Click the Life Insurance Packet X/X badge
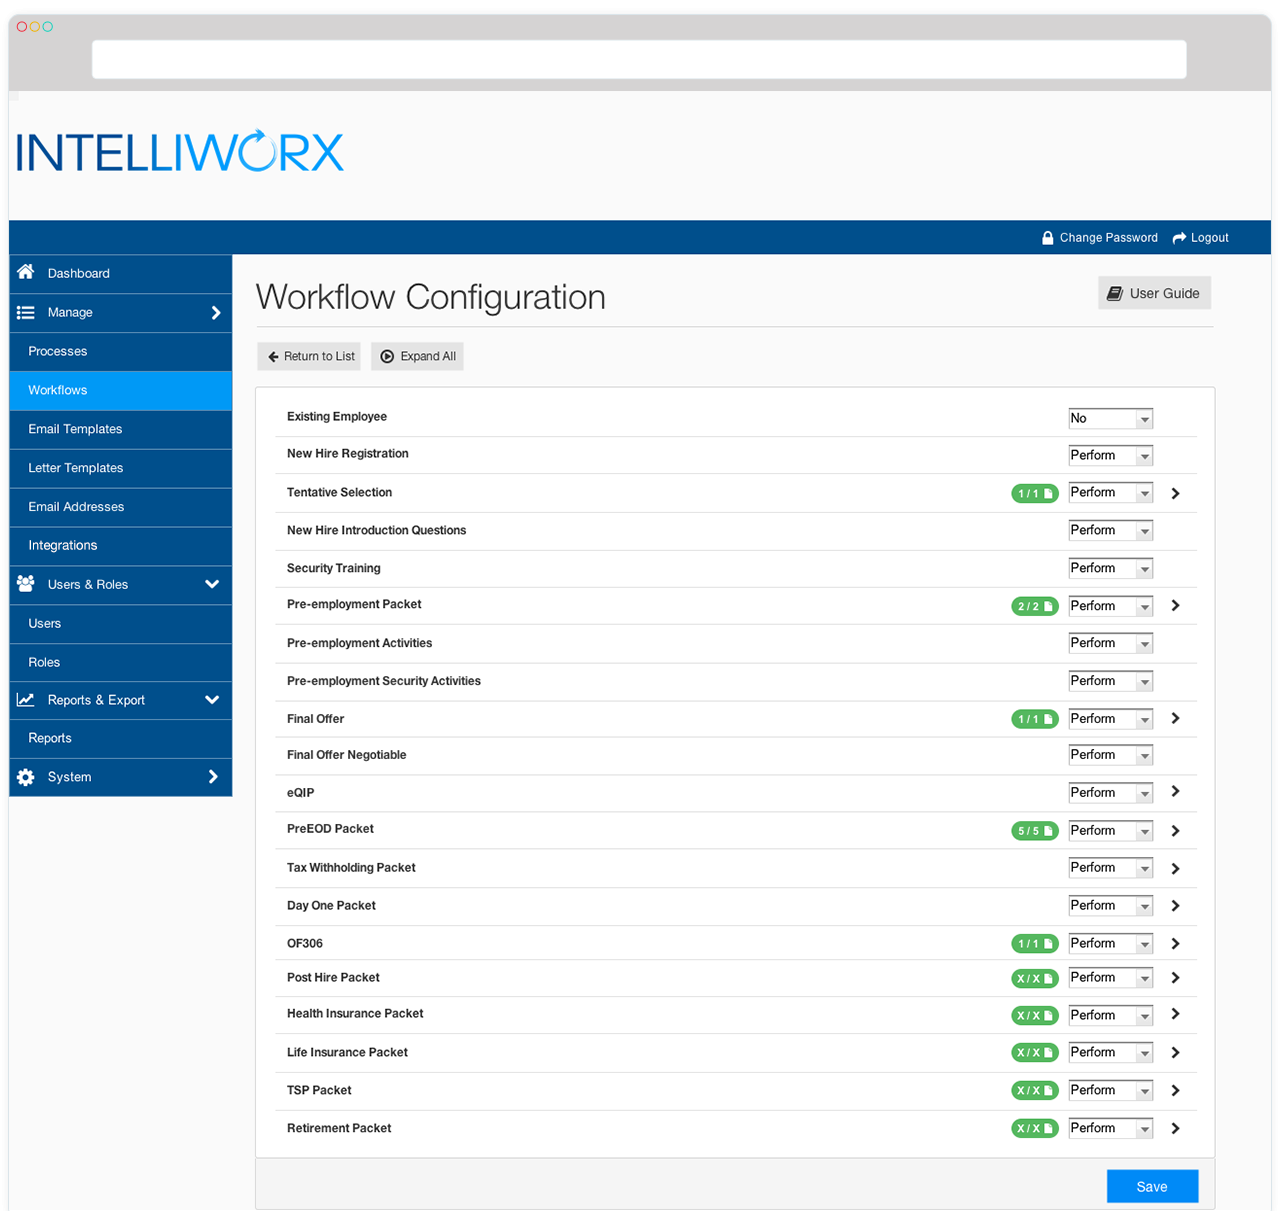1280x1211 pixels. (1035, 1052)
